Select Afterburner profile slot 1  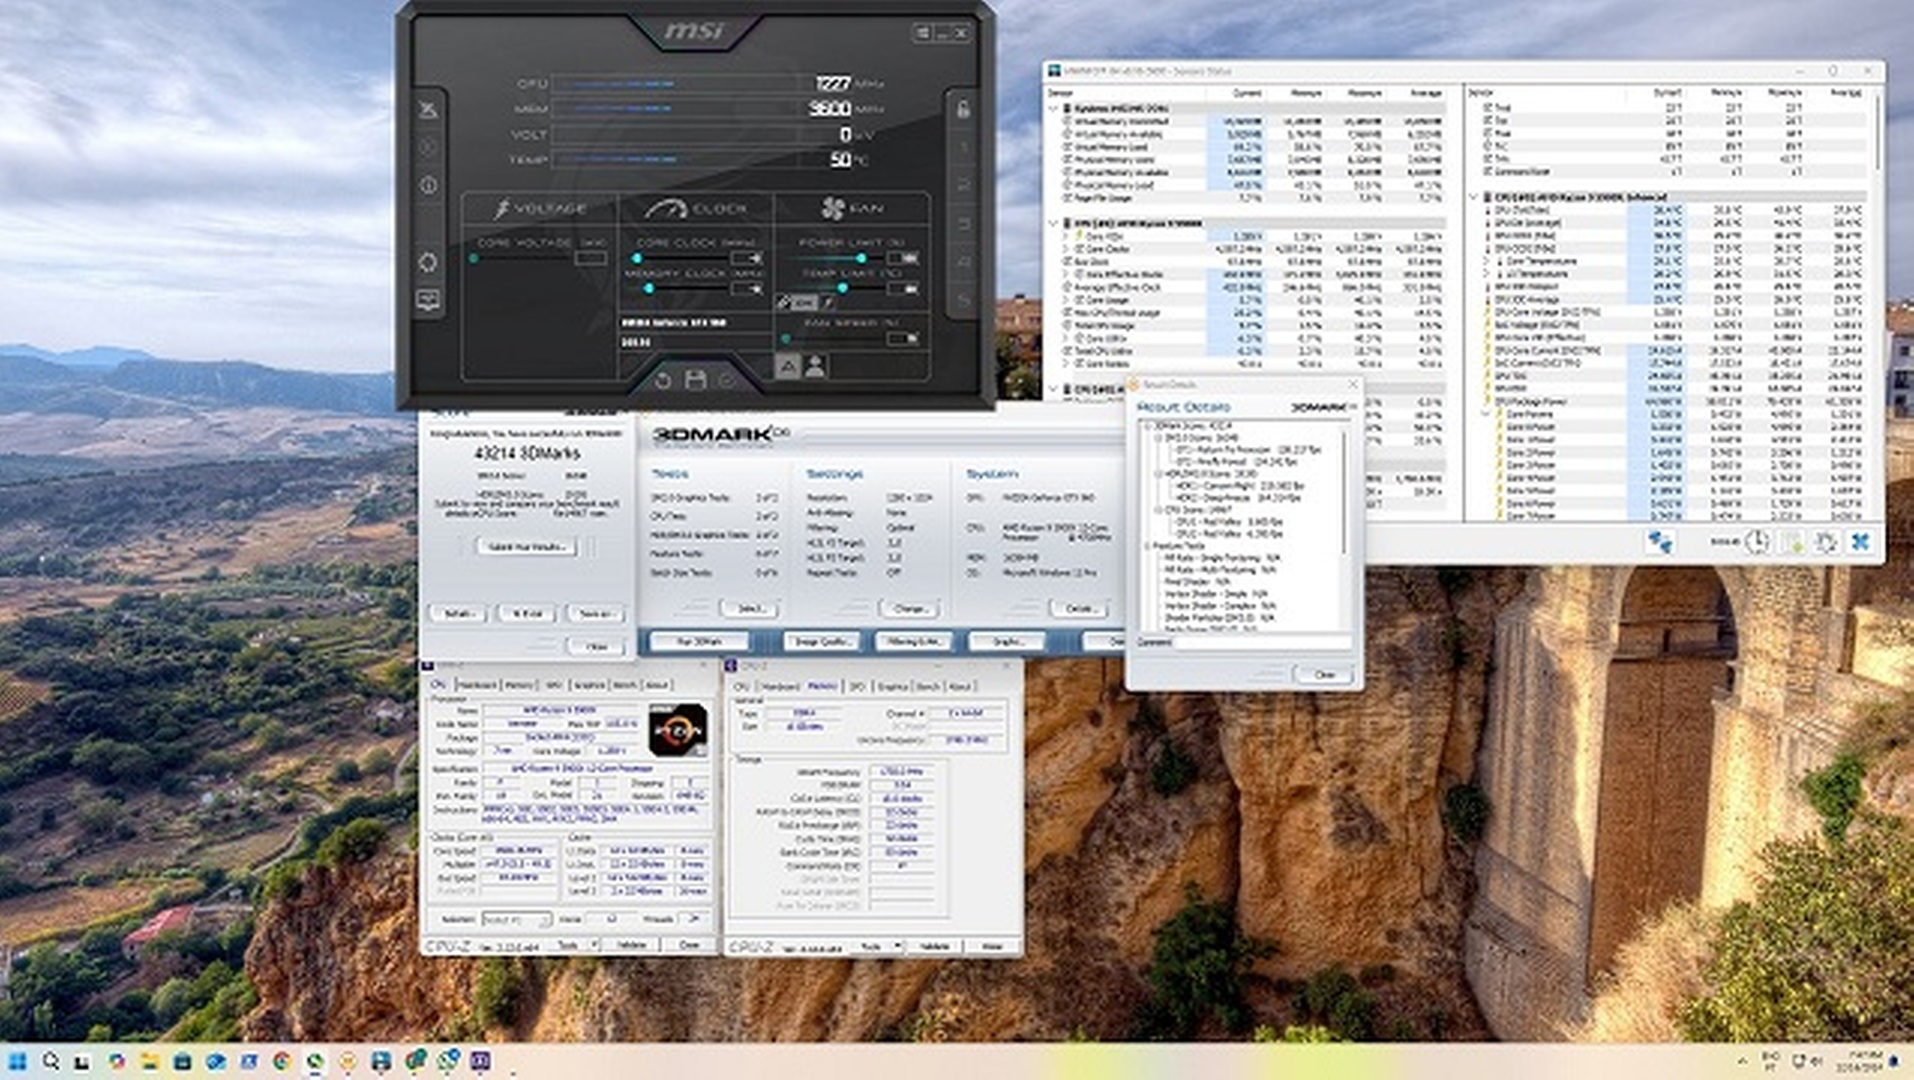coord(964,147)
